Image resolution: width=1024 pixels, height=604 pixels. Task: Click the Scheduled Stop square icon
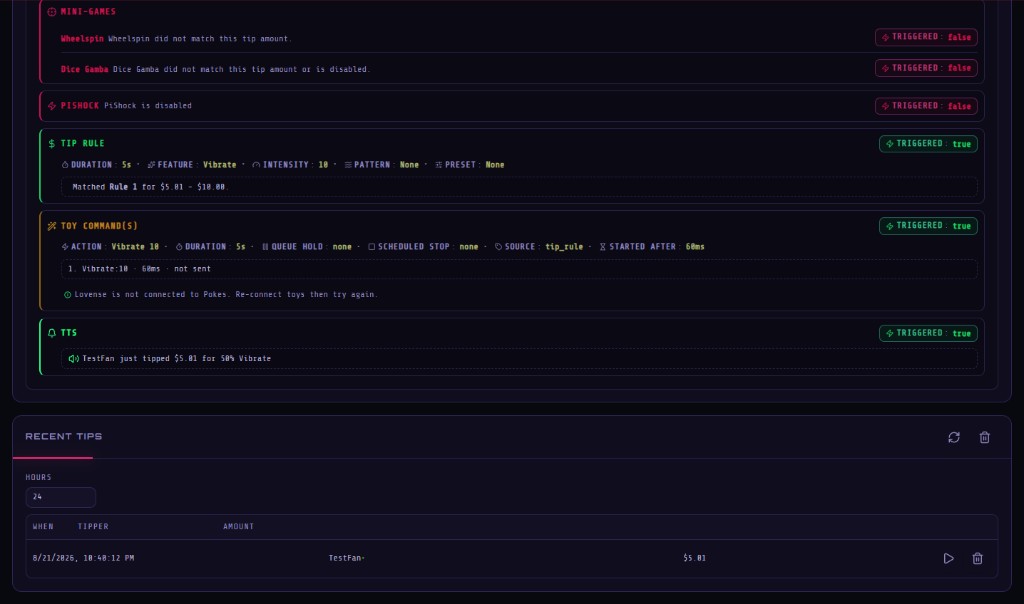[372, 247]
